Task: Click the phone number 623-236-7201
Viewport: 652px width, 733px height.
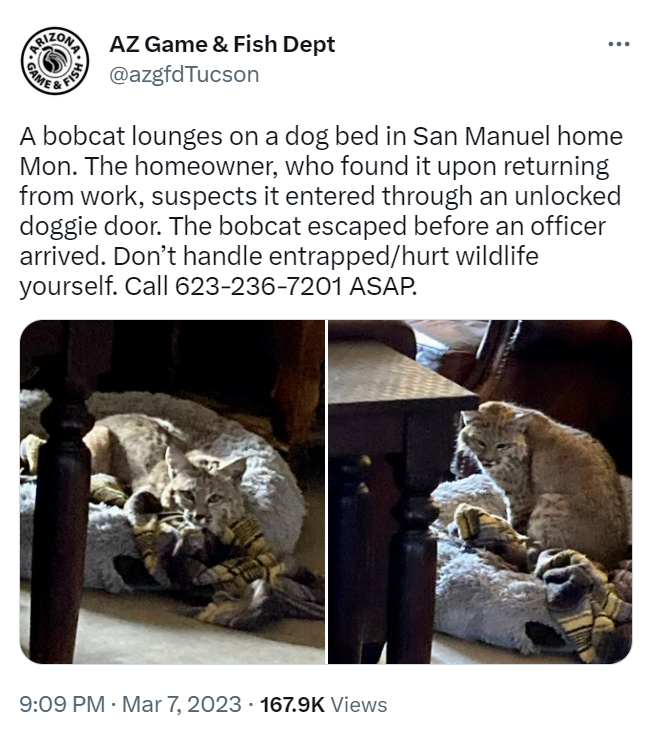Action: coord(259,286)
